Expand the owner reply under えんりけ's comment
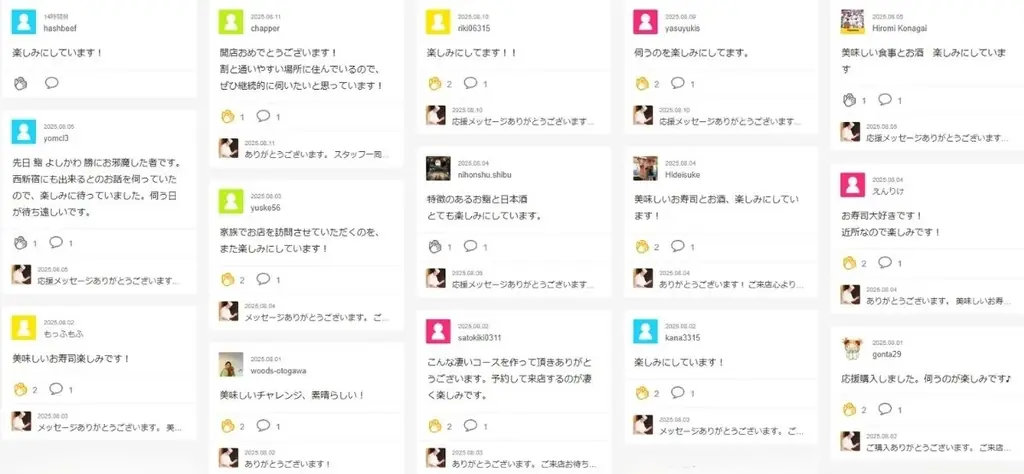The image size is (1024, 474). 936,300
